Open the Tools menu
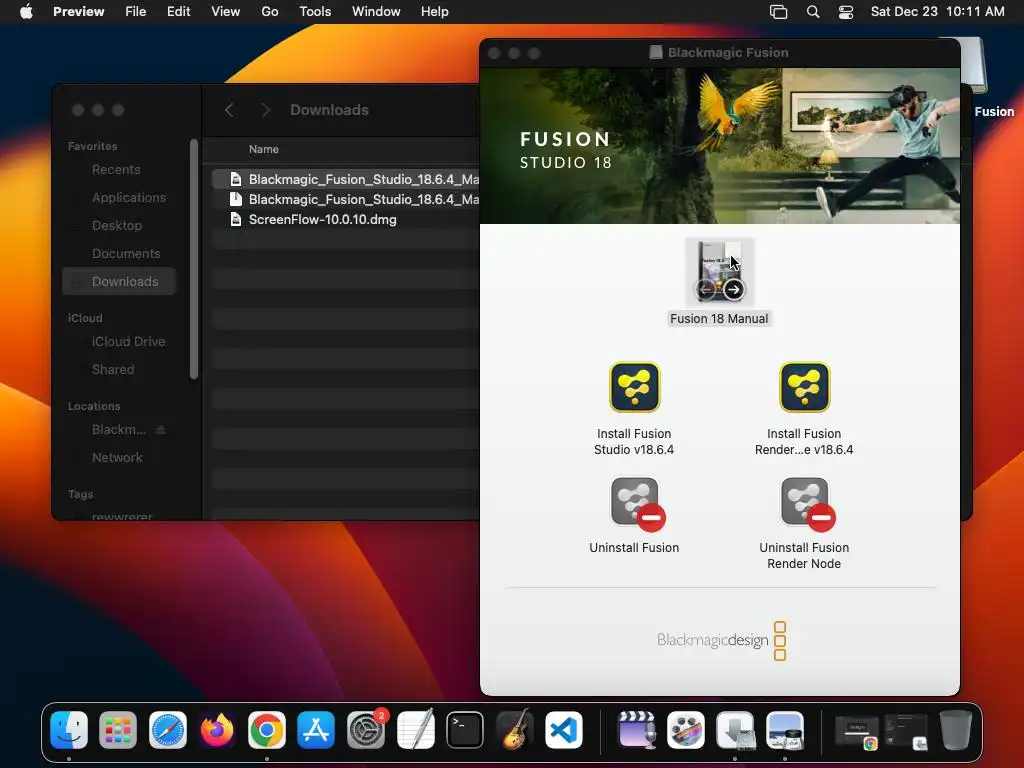 coord(315,12)
